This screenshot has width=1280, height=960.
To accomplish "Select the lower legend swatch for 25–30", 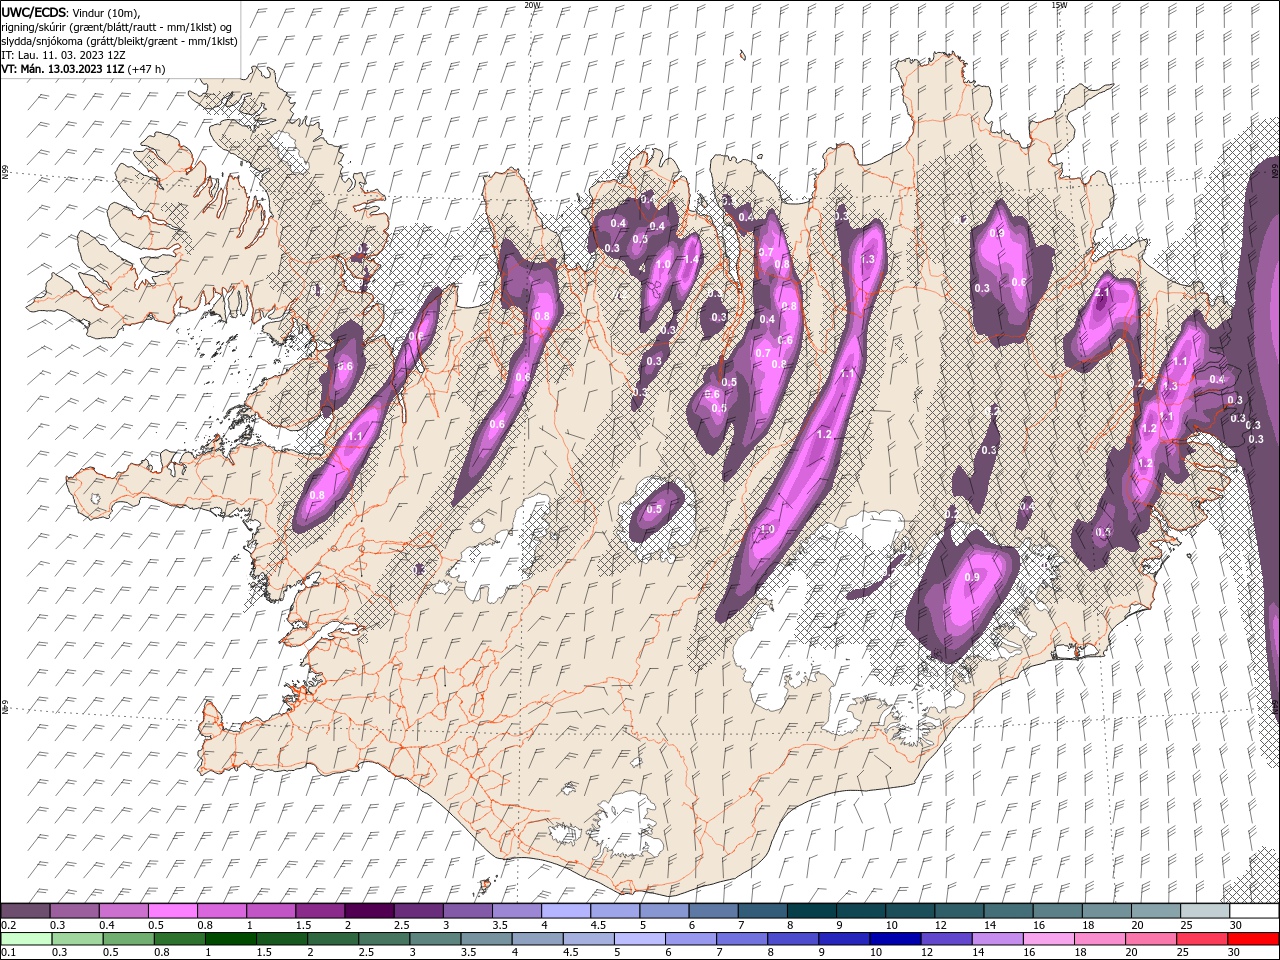I will pyautogui.click(x=1203, y=939).
